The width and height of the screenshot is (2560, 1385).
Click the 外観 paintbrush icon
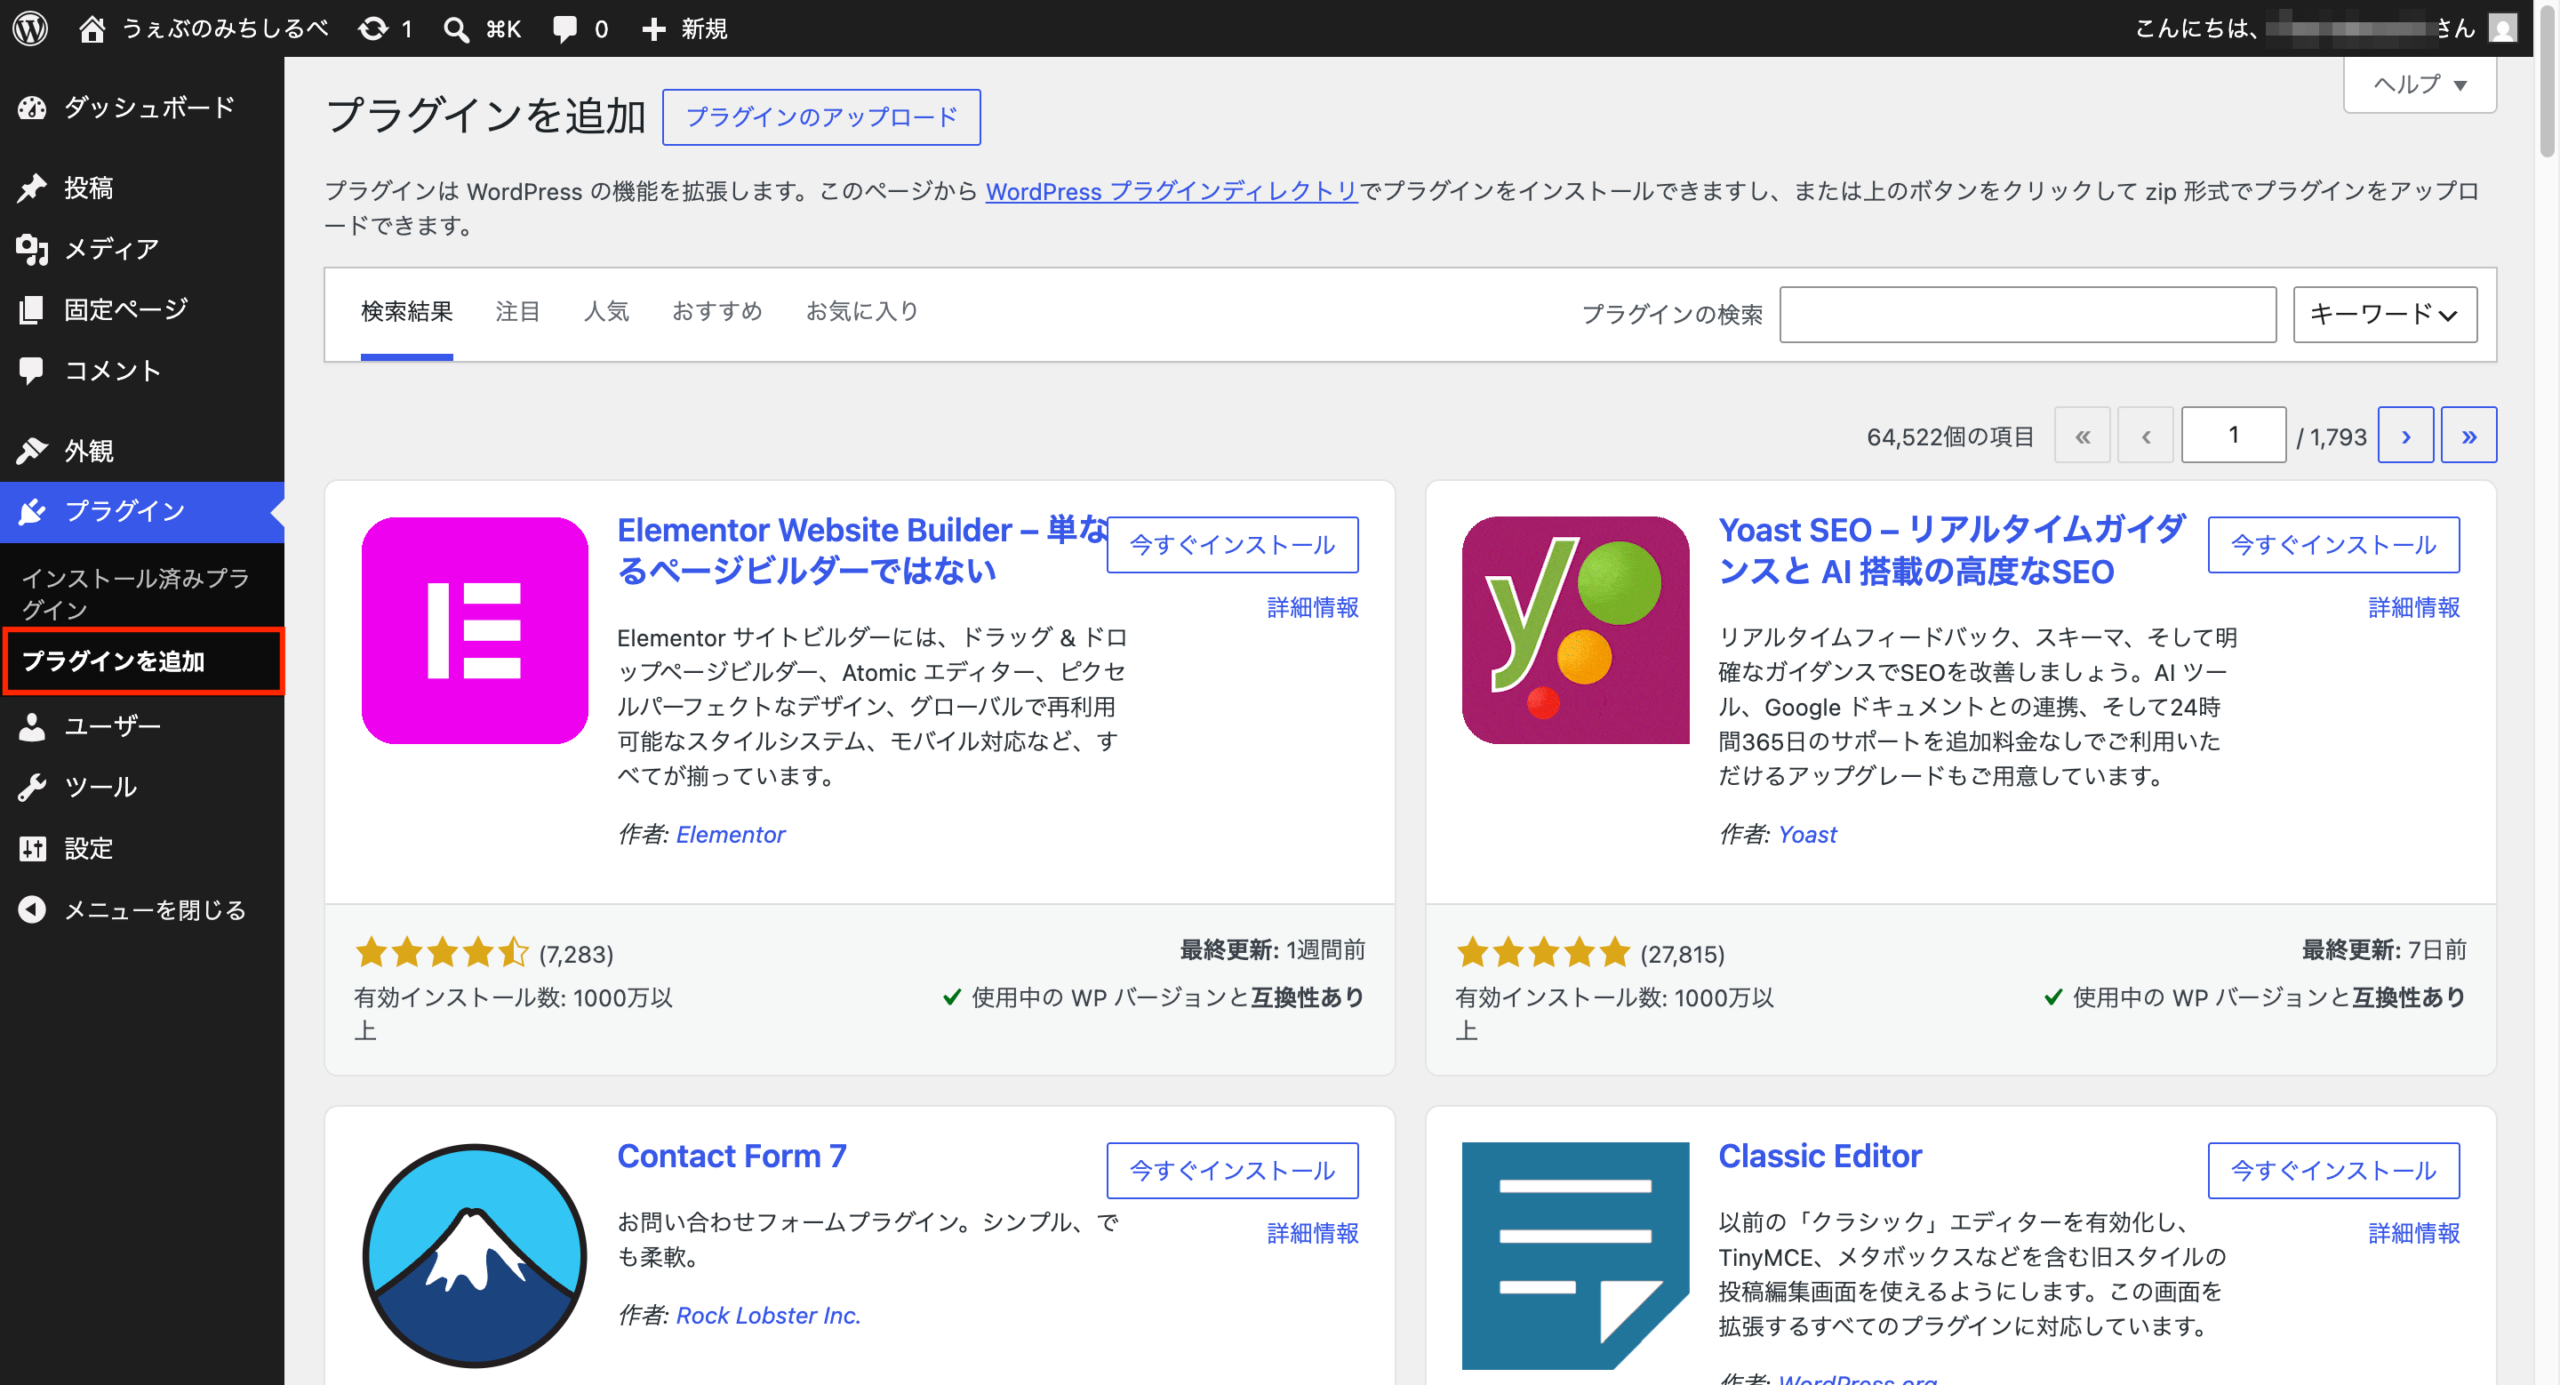click(x=32, y=450)
